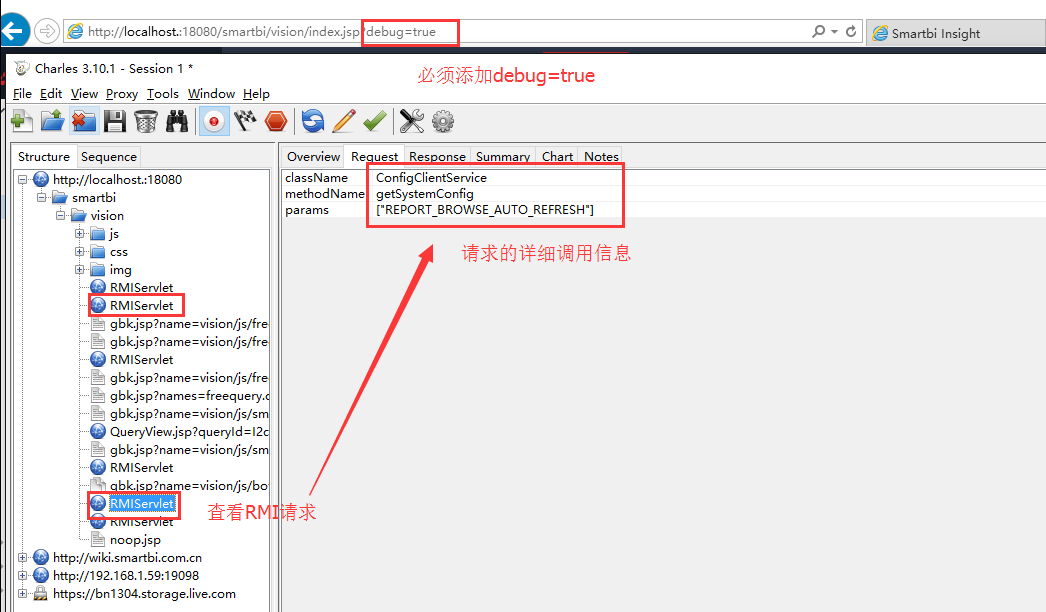Open the Window menu
Screen dimensions: 1046x612
[211, 93]
